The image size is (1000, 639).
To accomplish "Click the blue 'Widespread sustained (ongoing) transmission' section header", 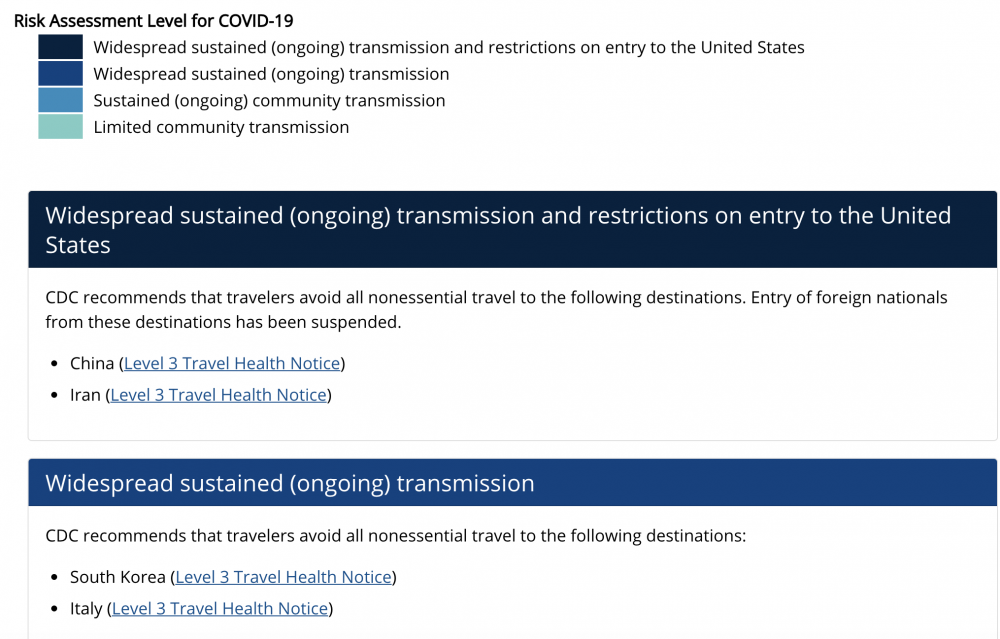I will pyautogui.click(x=290, y=484).
